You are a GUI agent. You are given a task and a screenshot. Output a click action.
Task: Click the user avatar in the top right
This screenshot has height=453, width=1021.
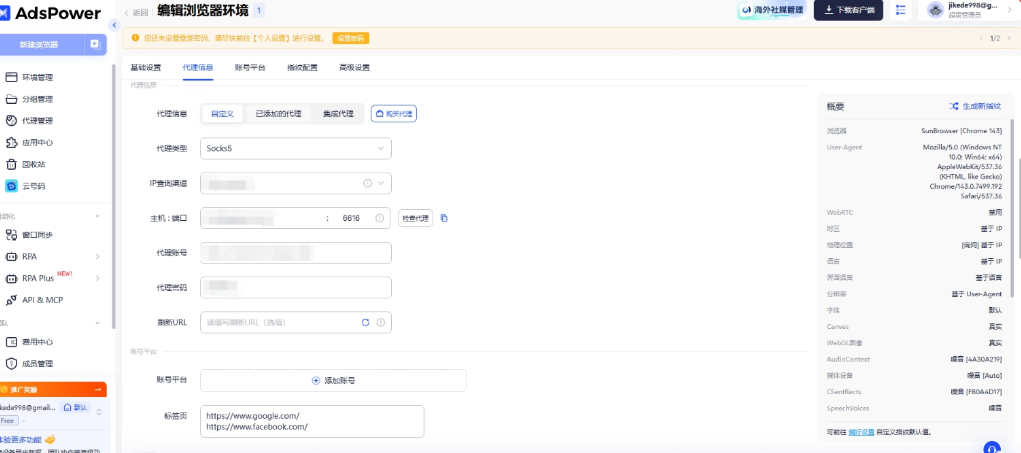pos(936,10)
